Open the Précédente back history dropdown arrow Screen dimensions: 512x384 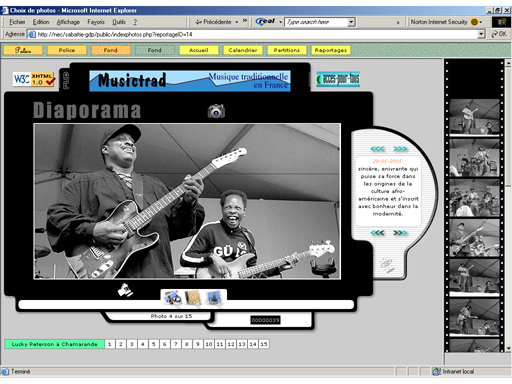click(237, 22)
